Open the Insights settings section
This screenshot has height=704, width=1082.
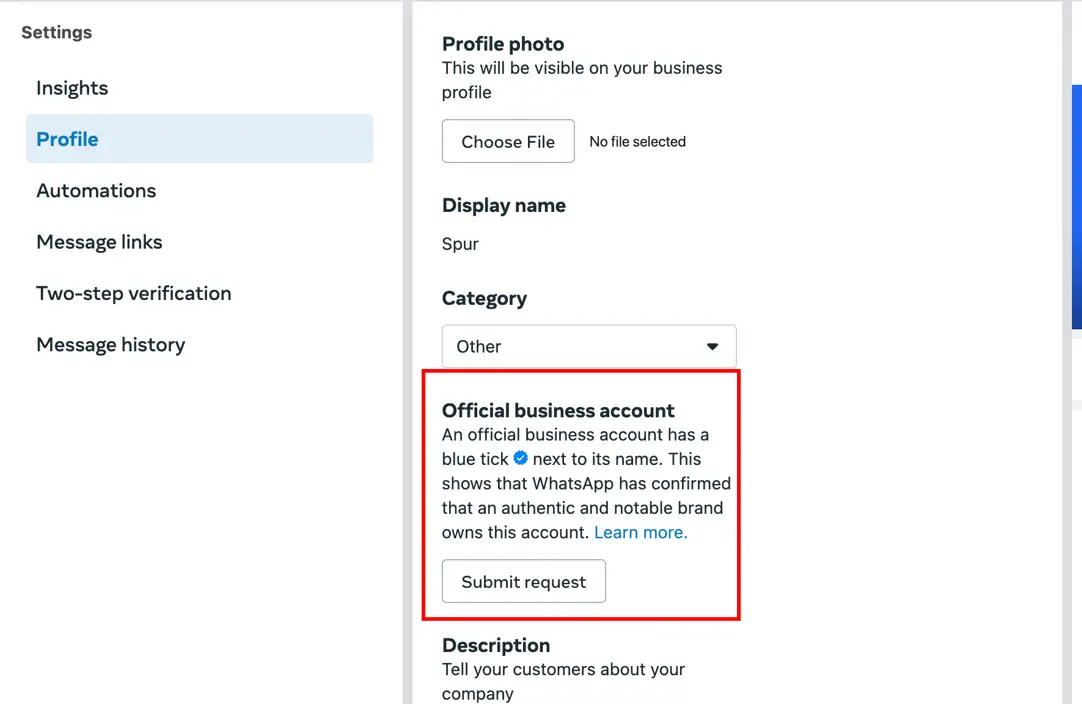pos(72,88)
